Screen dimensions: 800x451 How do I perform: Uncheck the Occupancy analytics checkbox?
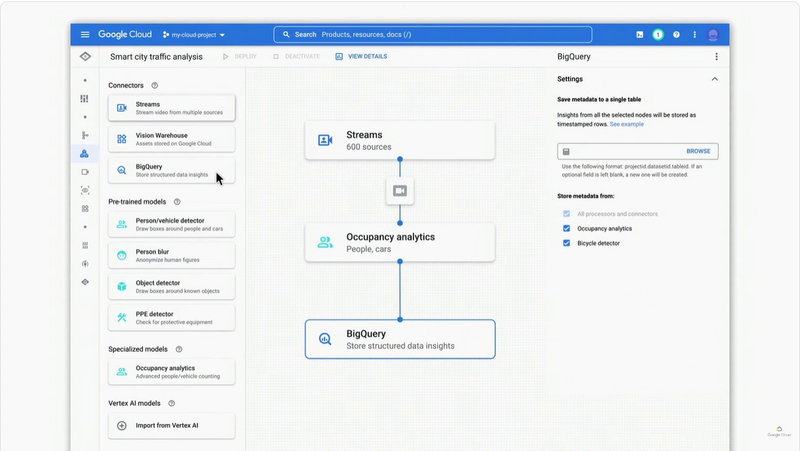[566, 229]
